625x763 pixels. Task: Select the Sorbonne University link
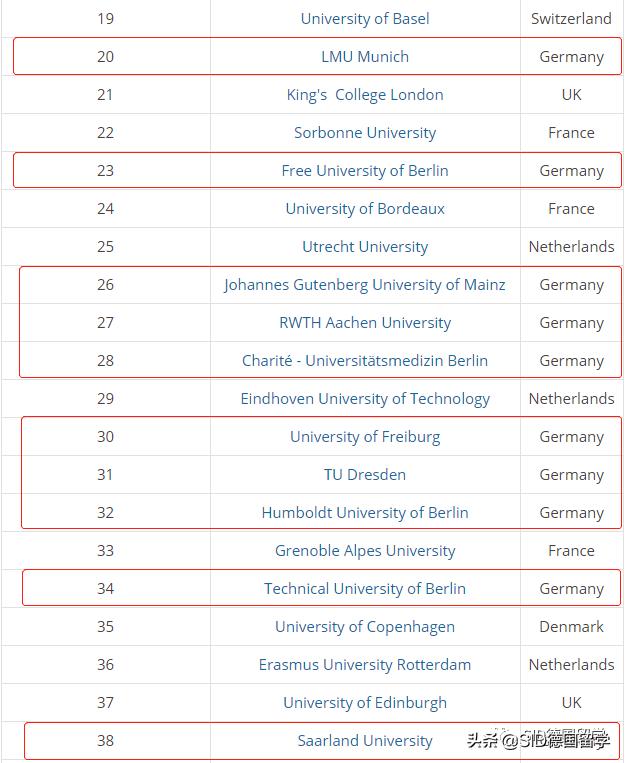[365, 133]
